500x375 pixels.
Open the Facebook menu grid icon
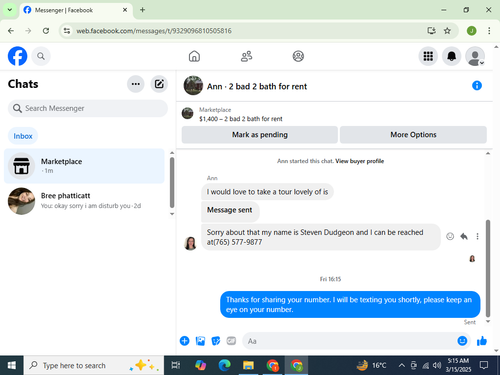[x=428, y=56]
